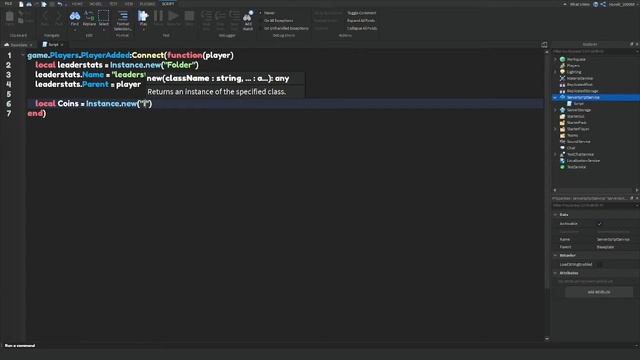The image size is (640, 360).
Task: Select StarterGui in Explorer
Action: tap(576, 116)
